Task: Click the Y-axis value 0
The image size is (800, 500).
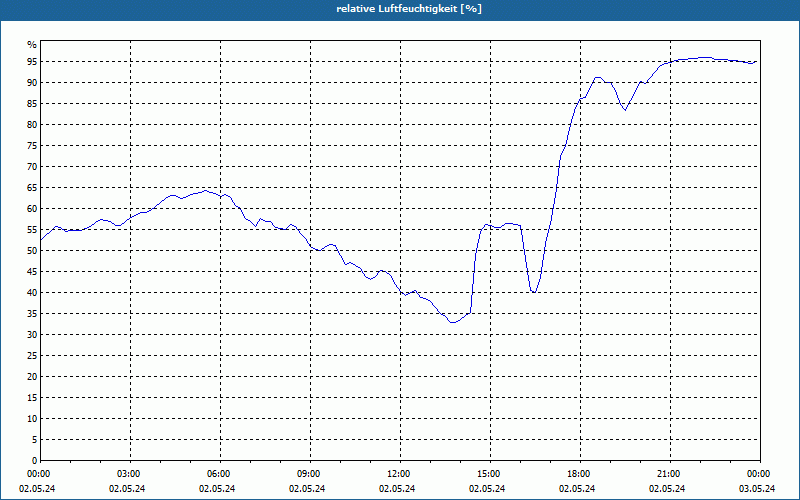Action: [34, 461]
